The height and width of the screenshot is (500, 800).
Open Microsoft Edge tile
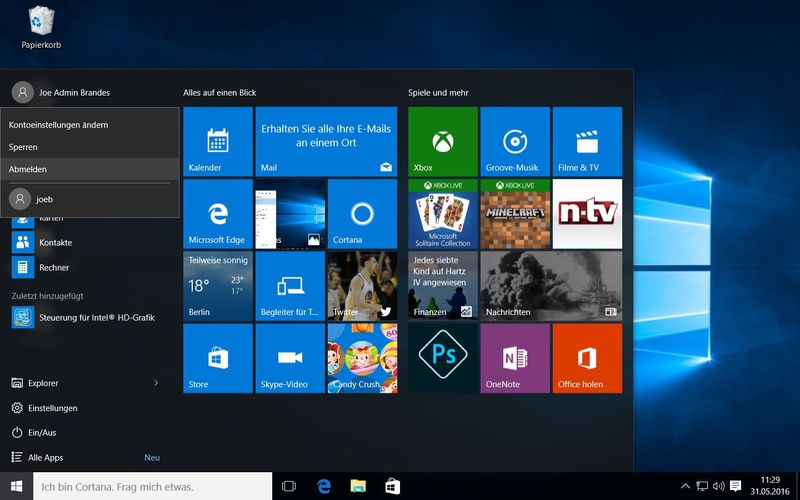217,214
